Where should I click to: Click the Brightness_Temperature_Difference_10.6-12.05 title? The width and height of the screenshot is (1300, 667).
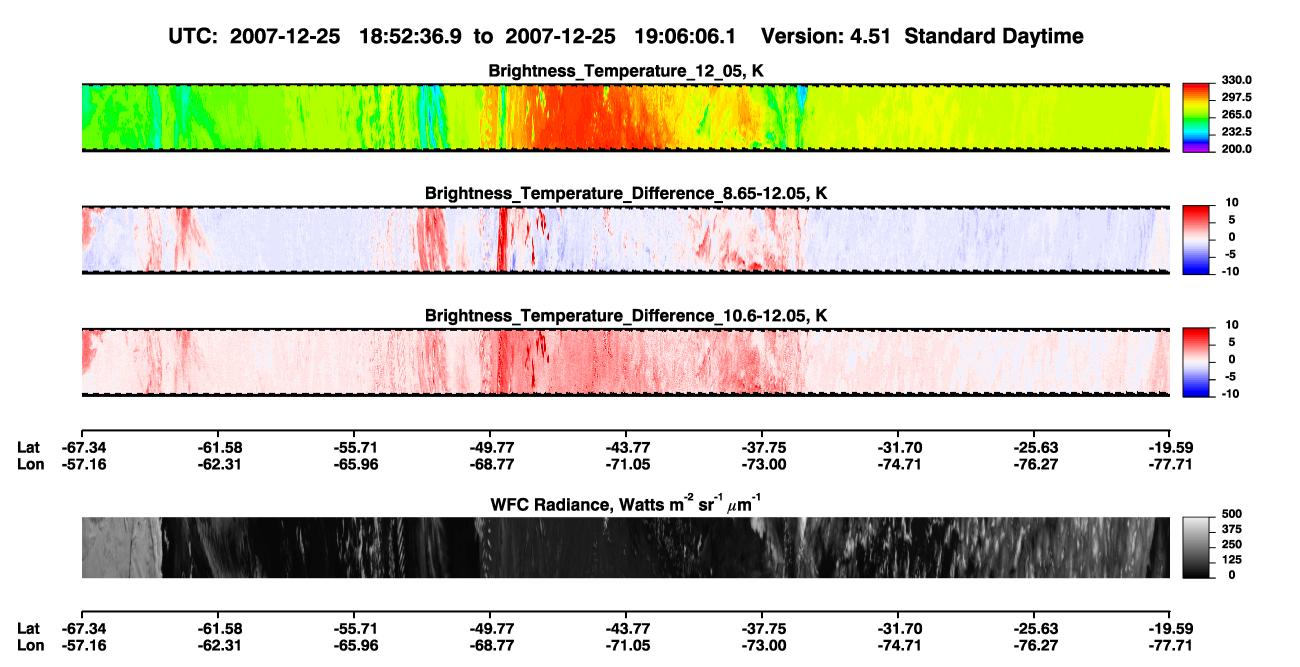coord(626,316)
